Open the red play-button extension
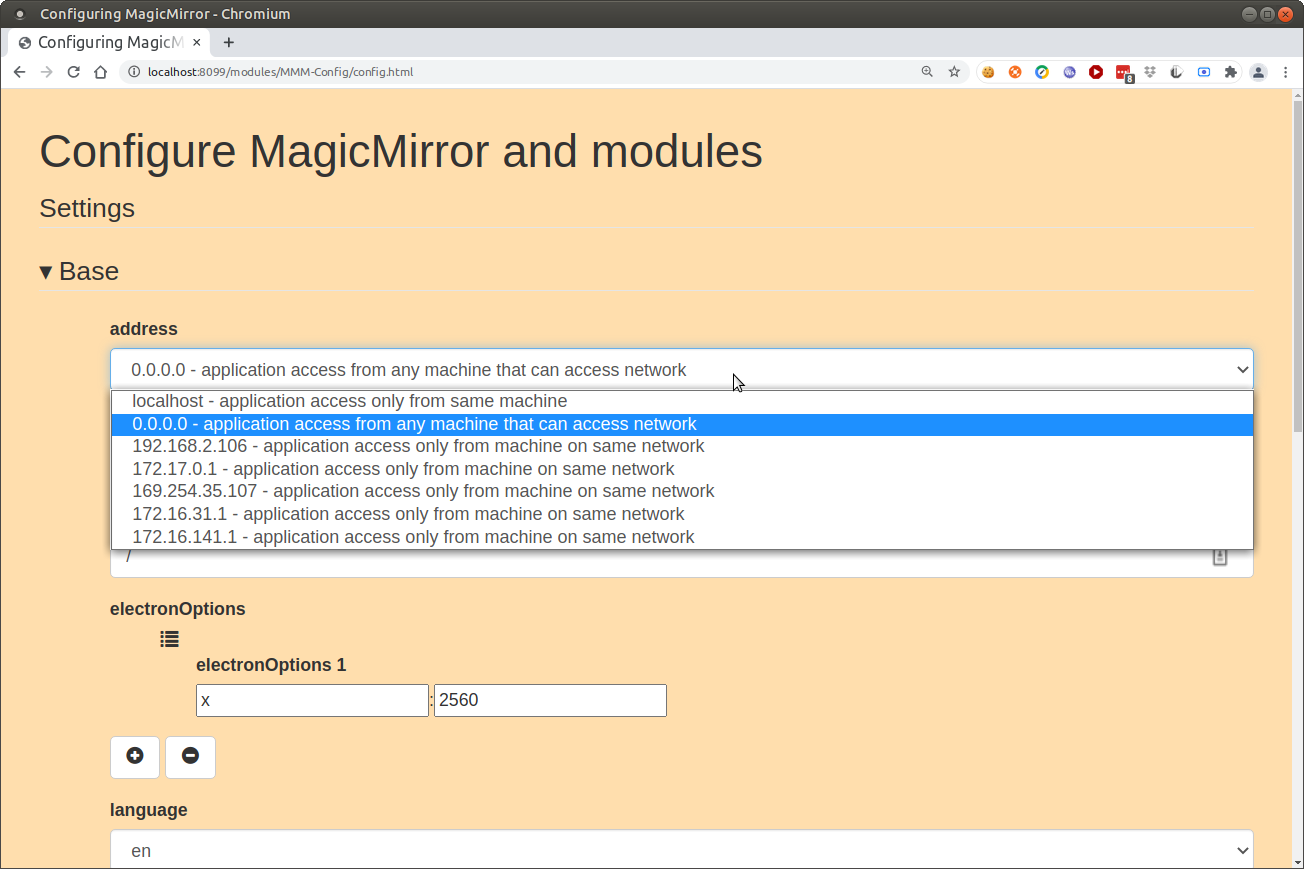Screen dimensions: 1304x869 [x=1096, y=72]
